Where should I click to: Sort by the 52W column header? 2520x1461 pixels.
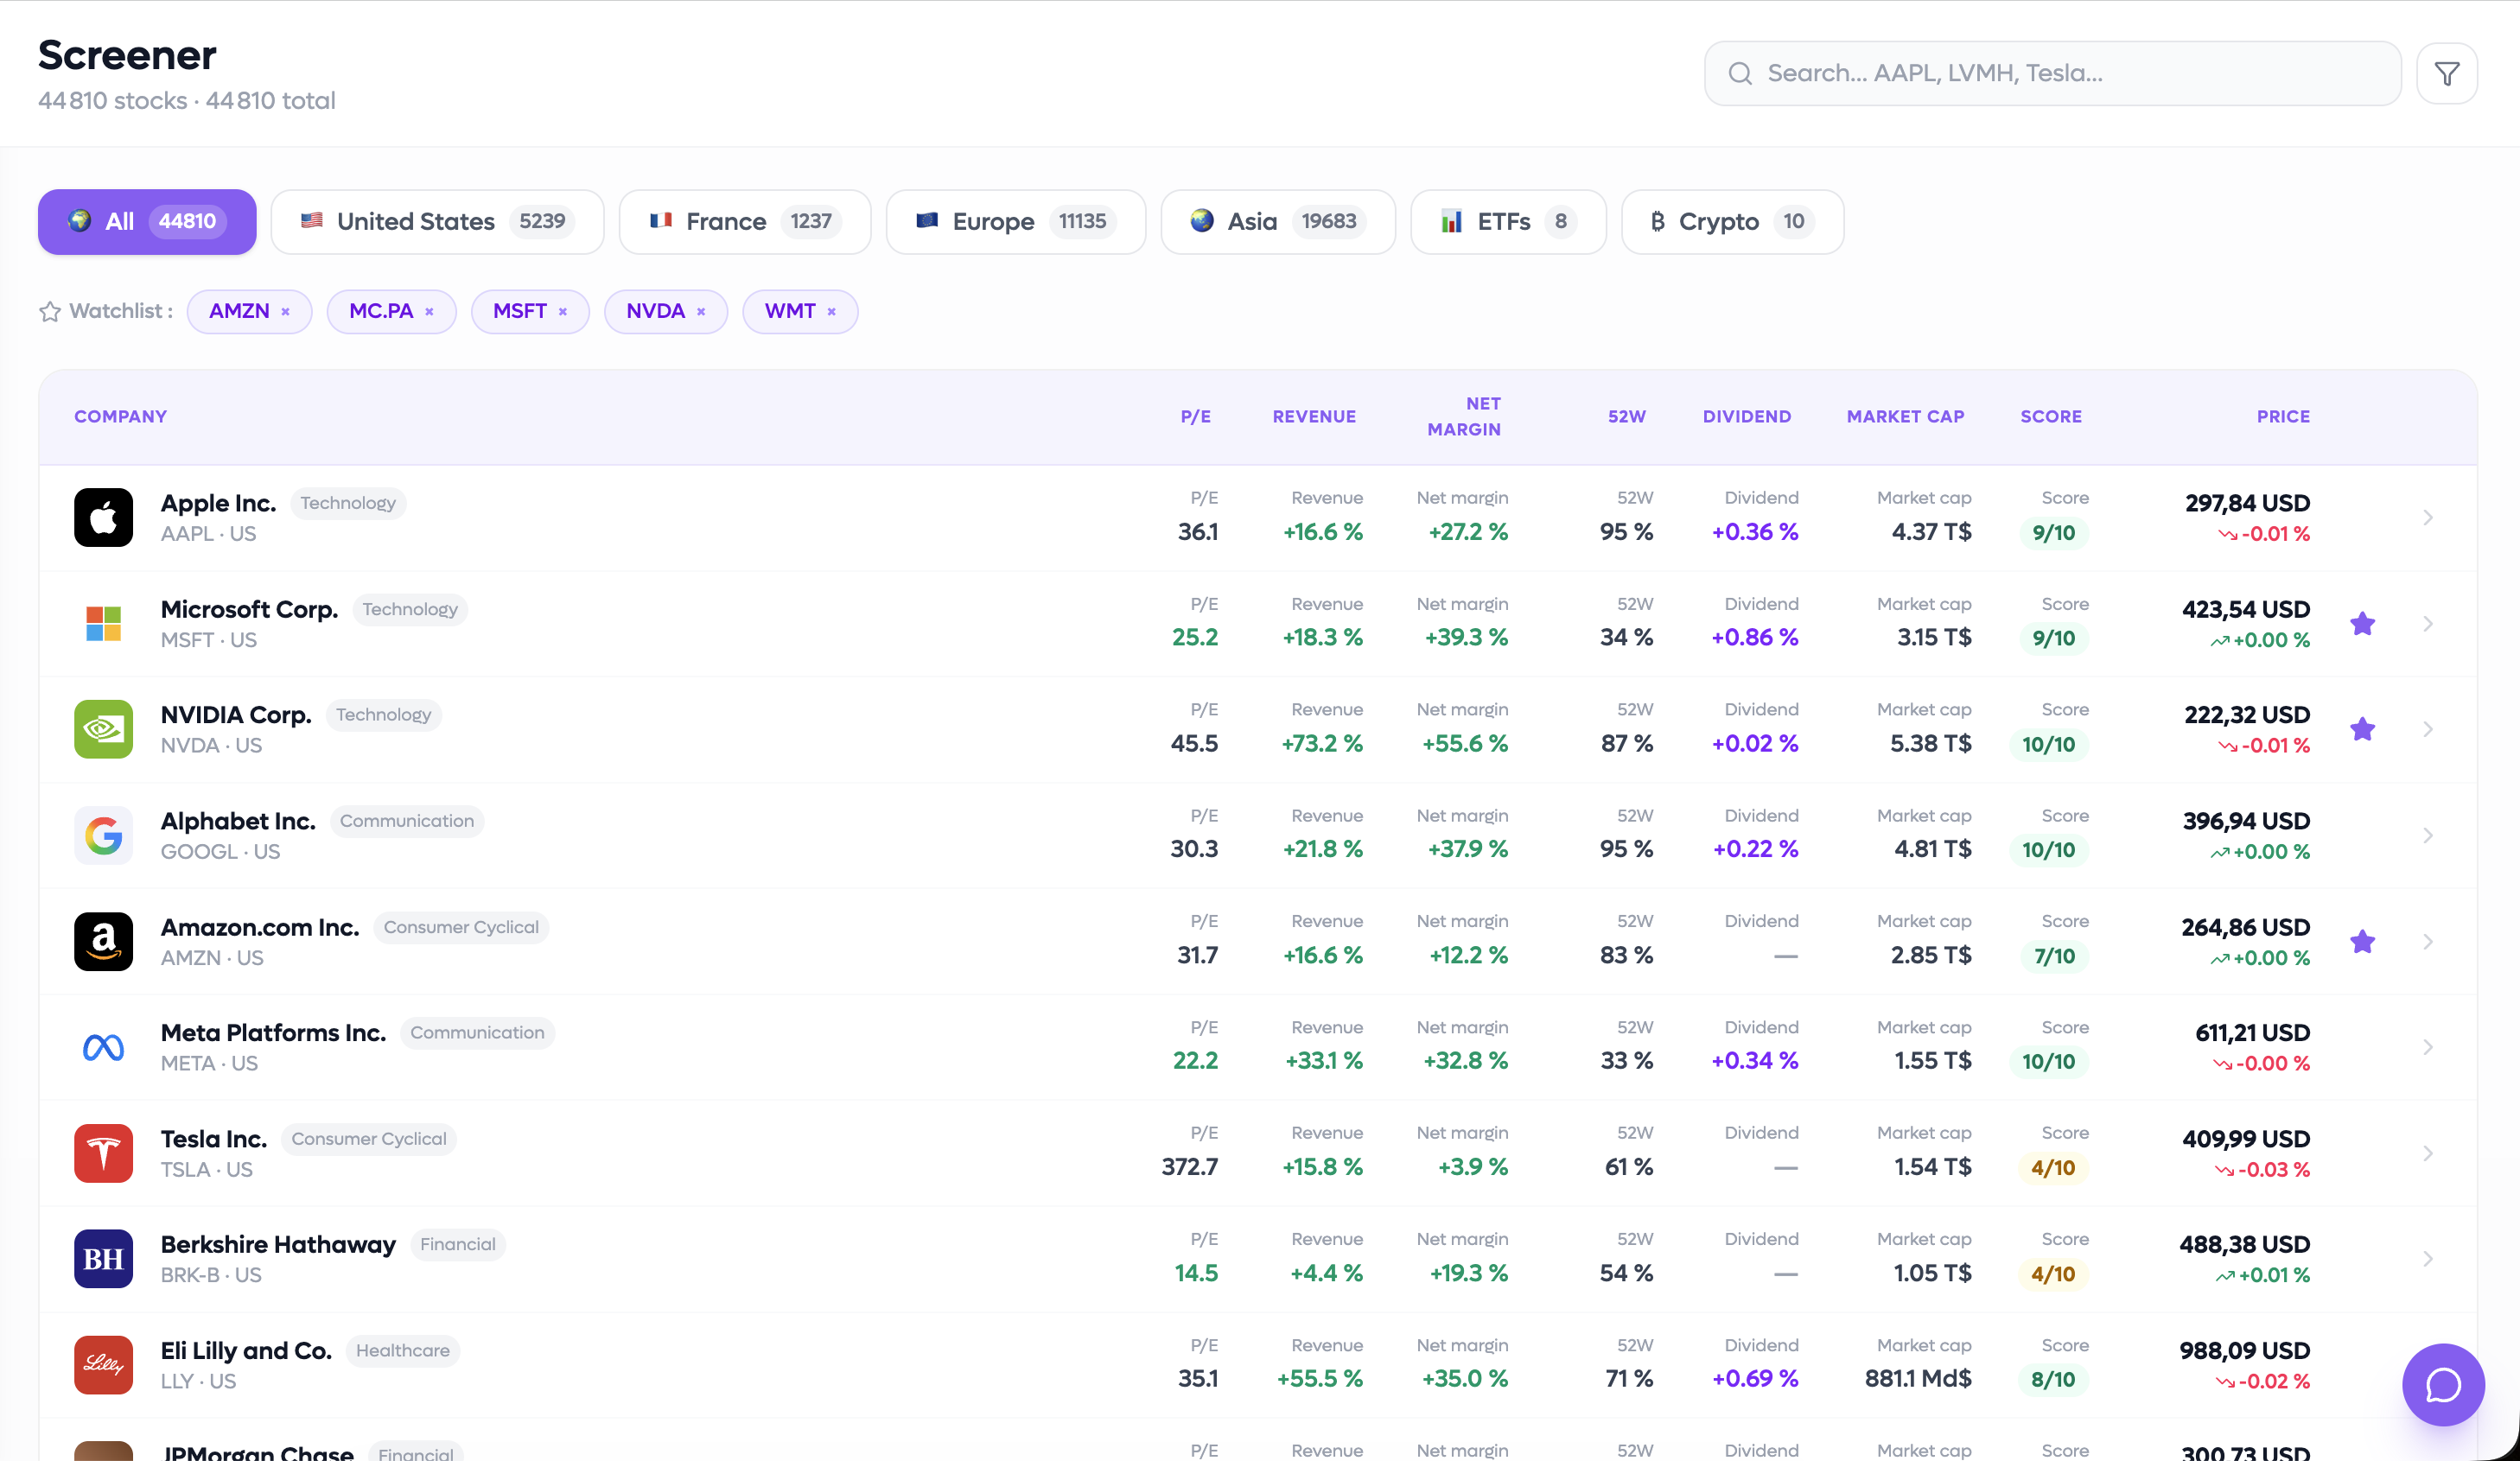(1626, 416)
